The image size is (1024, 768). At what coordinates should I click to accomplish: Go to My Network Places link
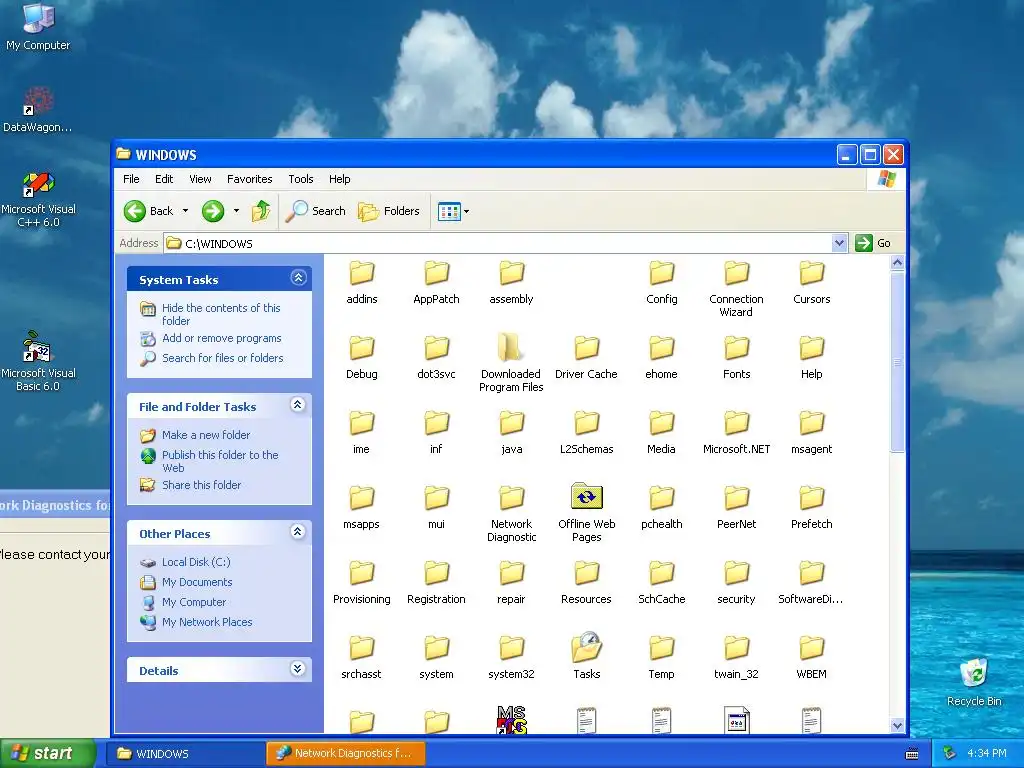click(207, 622)
